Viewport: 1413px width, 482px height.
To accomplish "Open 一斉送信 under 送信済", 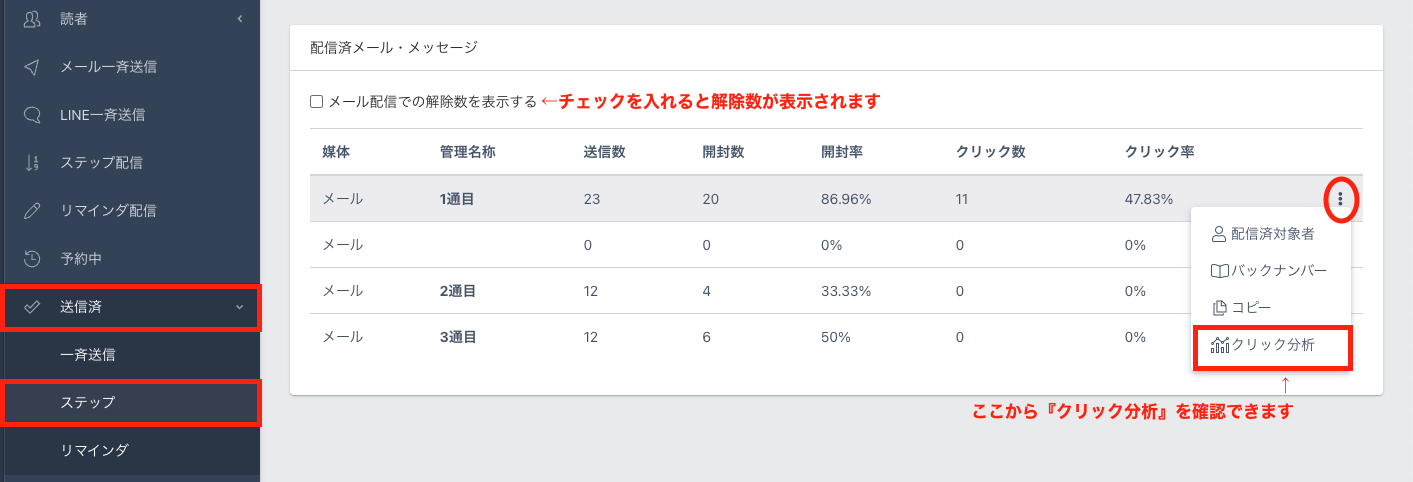I will pyautogui.click(x=95, y=355).
